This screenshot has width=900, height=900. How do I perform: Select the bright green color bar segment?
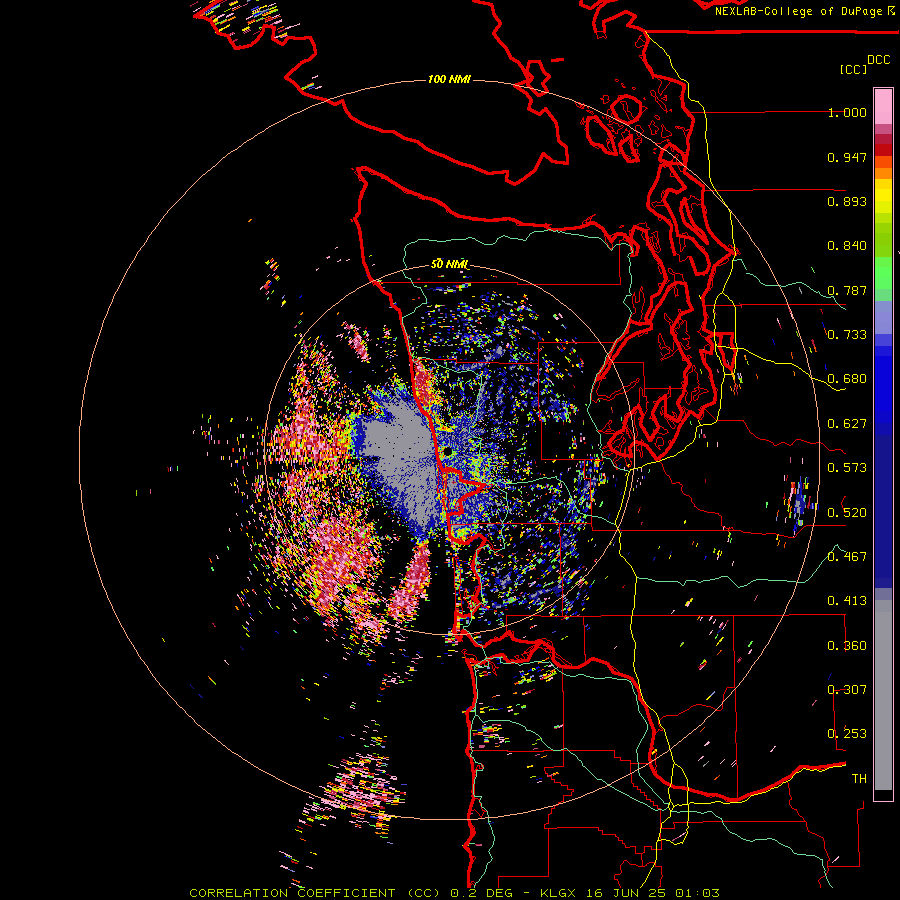(883, 273)
